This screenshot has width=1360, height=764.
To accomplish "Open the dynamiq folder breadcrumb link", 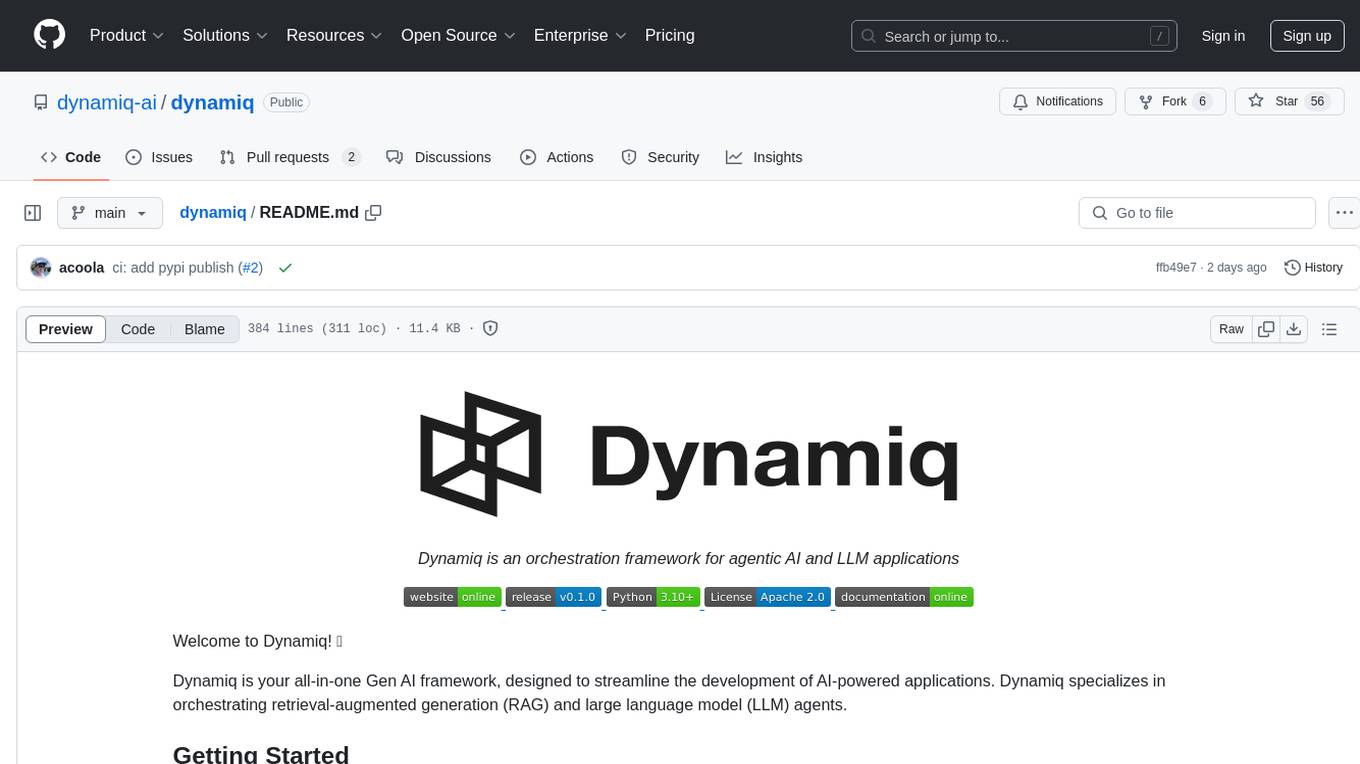I will click(x=213, y=212).
